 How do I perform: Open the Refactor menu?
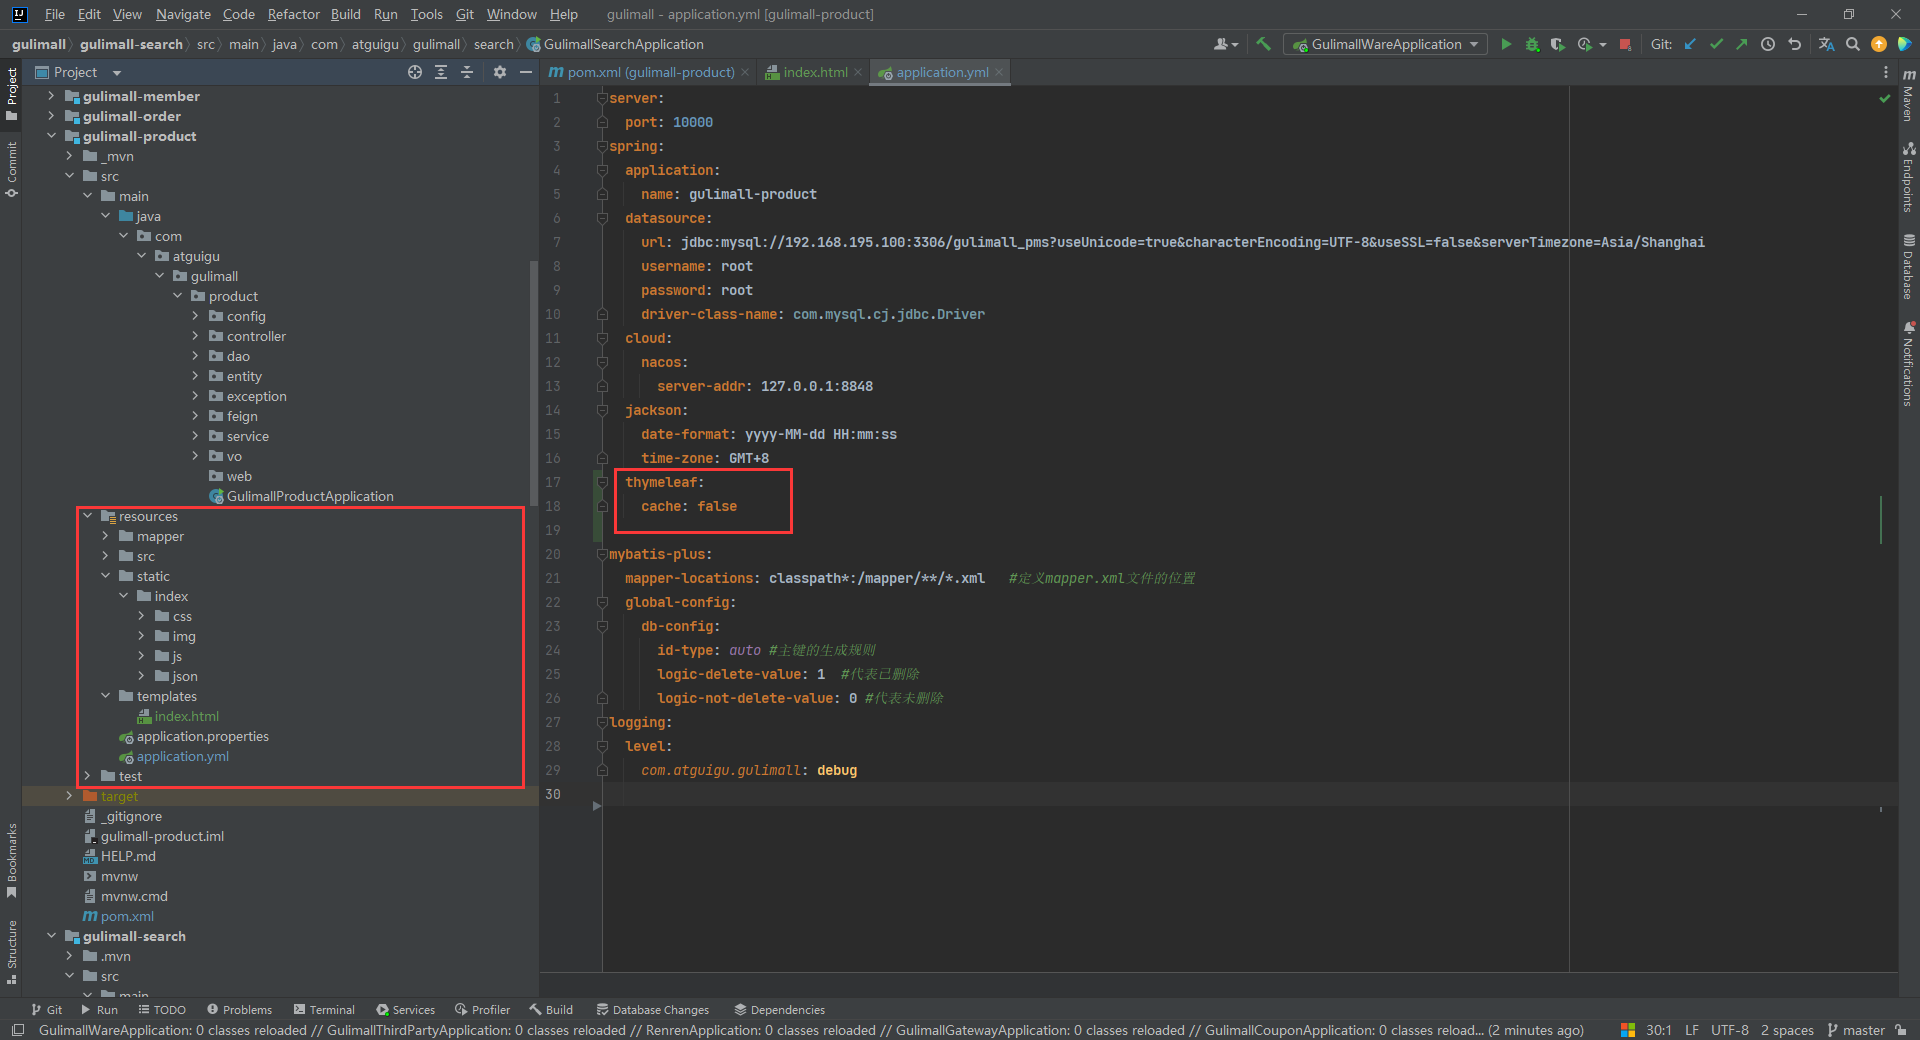click(293, 14)
